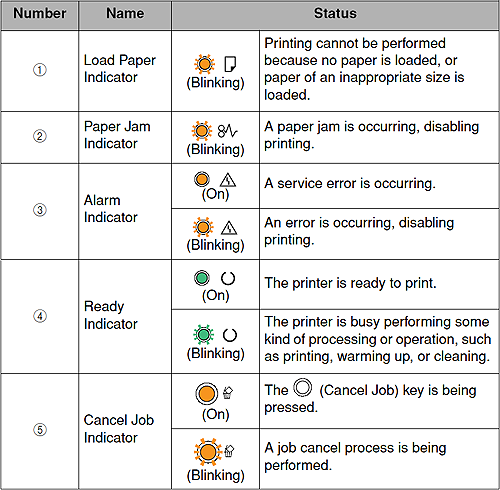Image resolution: width=500 pixels, height=490 pixels.
Task: Click the paper sheet icon beside Load Paper light
Action: pyautogui.click(x=230, y=64)
